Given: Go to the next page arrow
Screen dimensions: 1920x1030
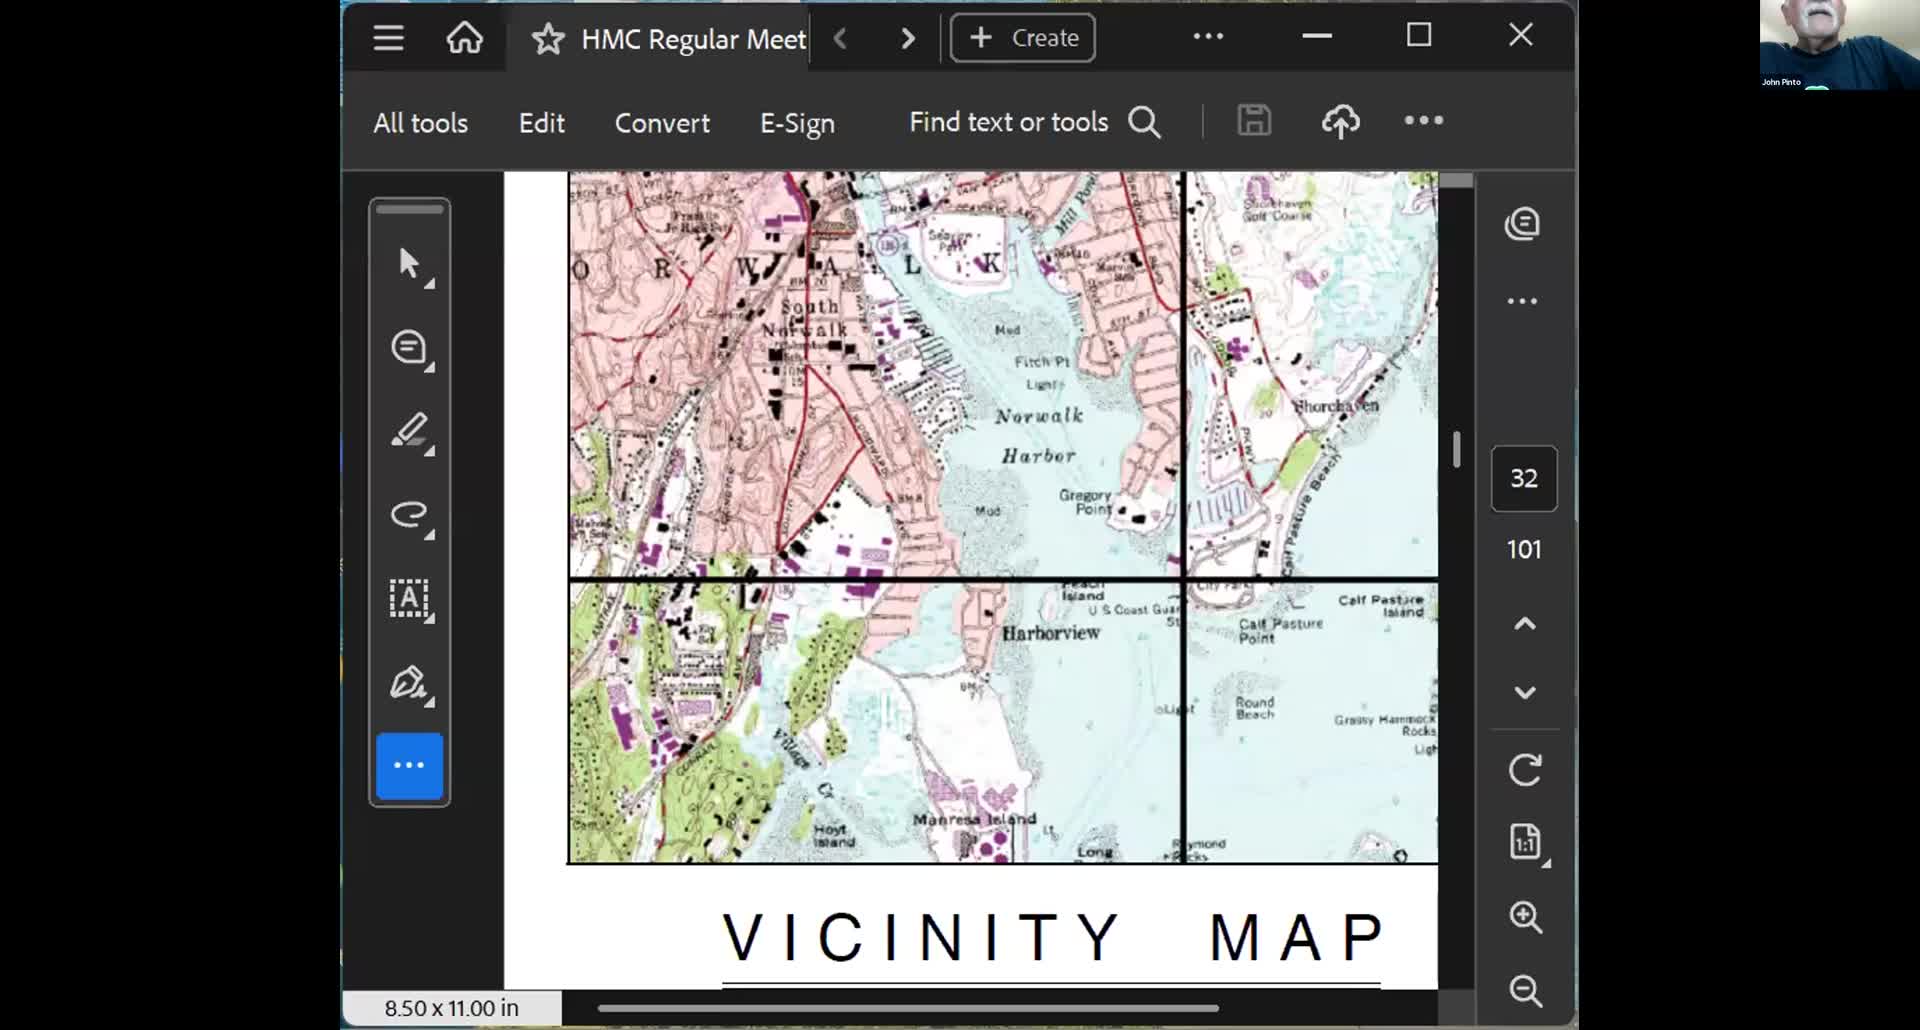Looking at the screenshot, I should click(1524, 692).
